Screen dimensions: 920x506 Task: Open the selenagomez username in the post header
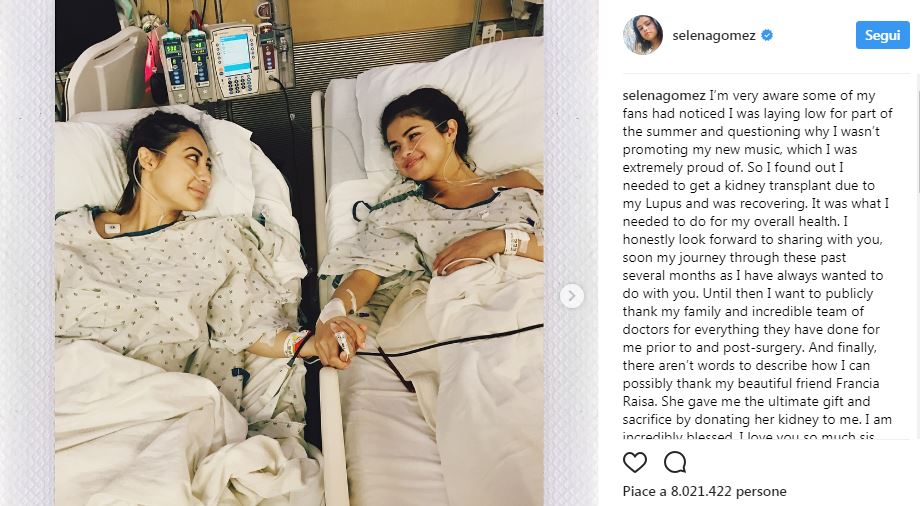coord(713,35)
